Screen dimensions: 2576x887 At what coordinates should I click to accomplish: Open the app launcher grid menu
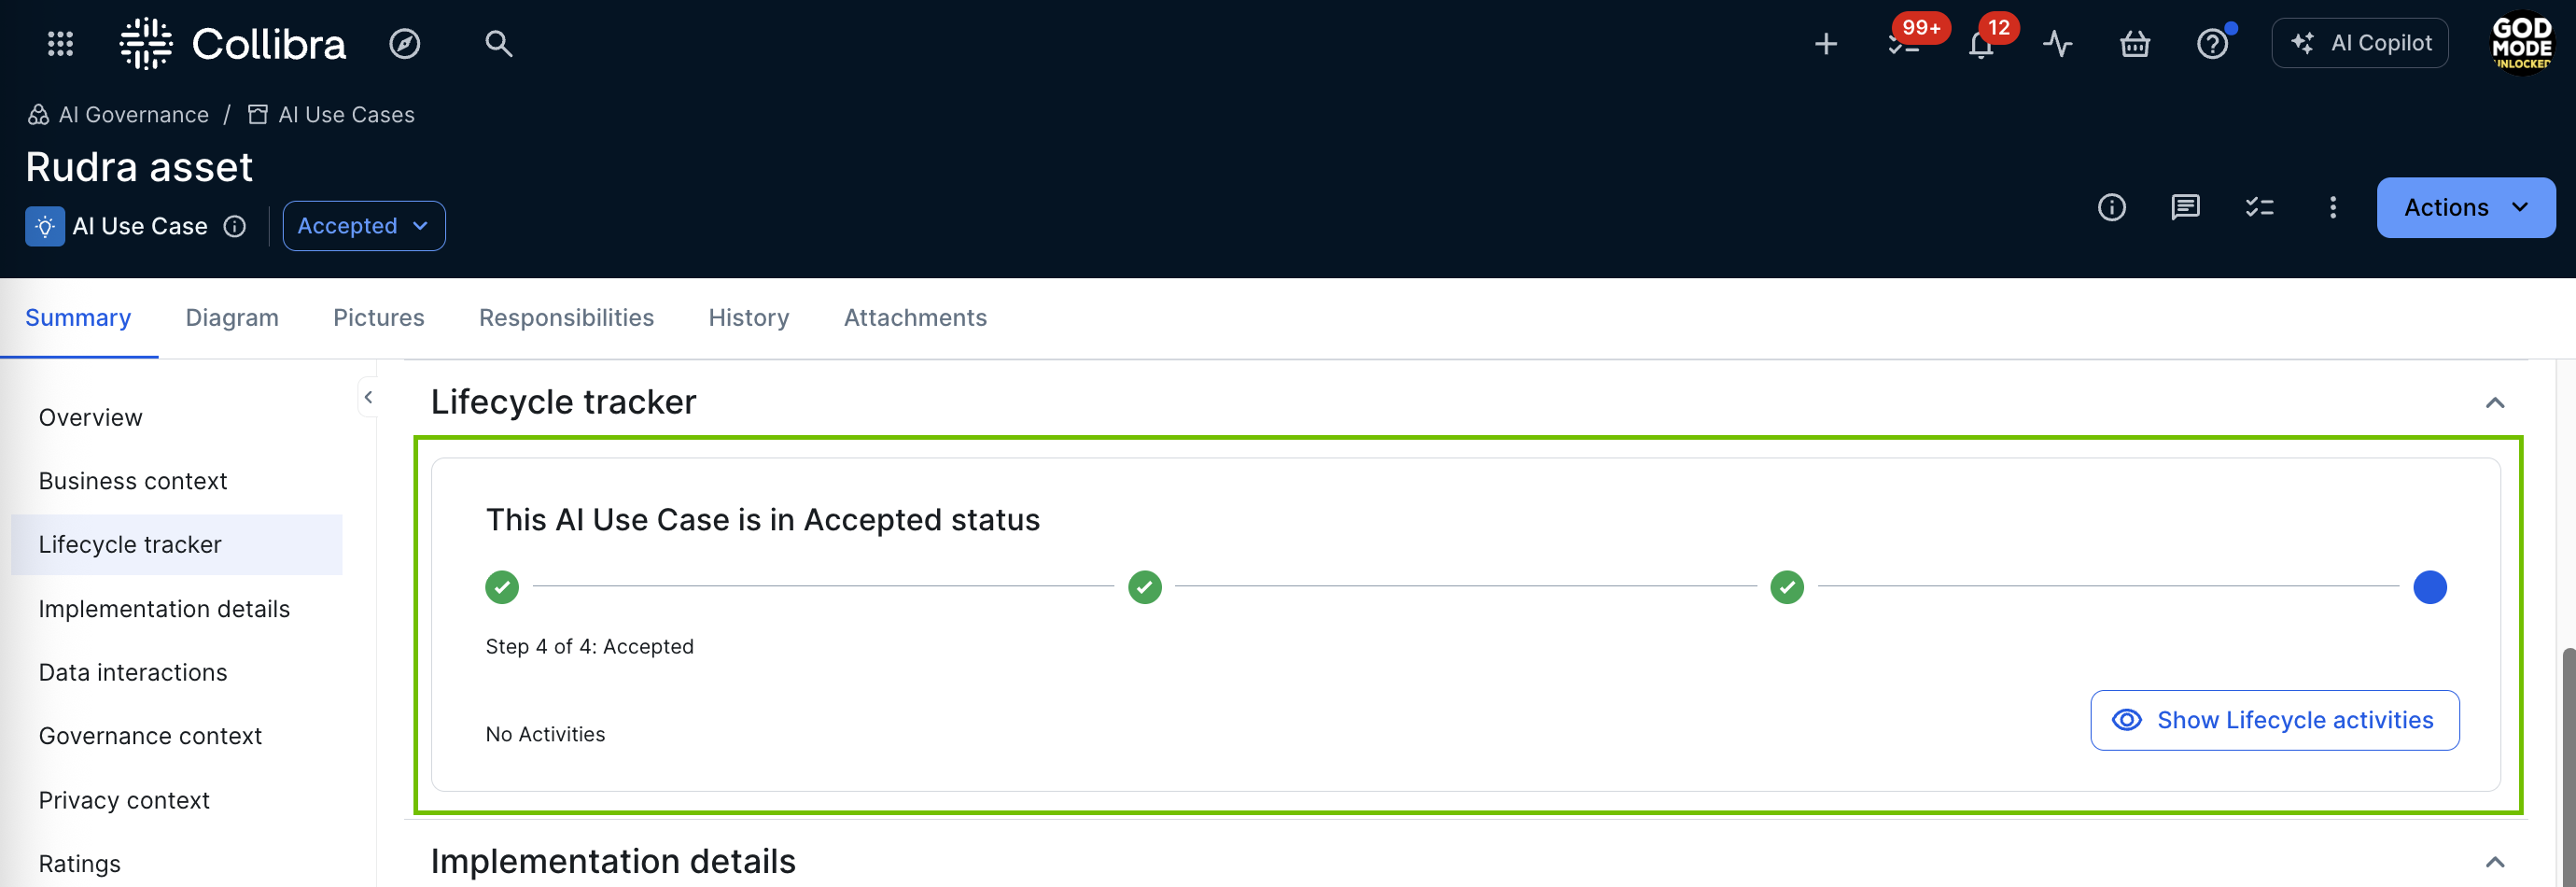tap(60, 44)
